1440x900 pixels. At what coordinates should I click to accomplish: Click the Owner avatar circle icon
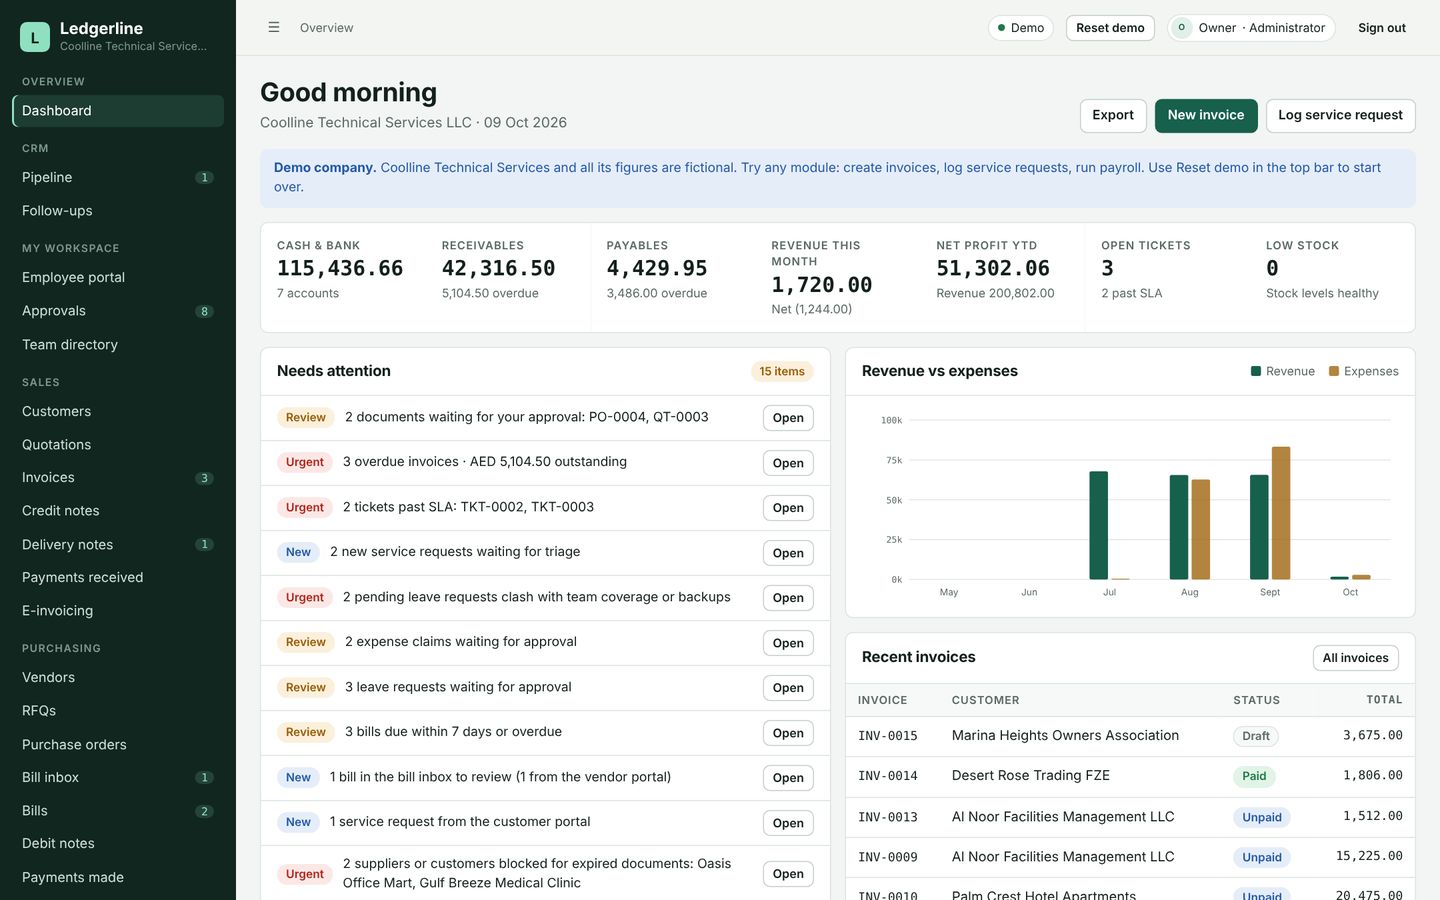tap(1182, 28)
